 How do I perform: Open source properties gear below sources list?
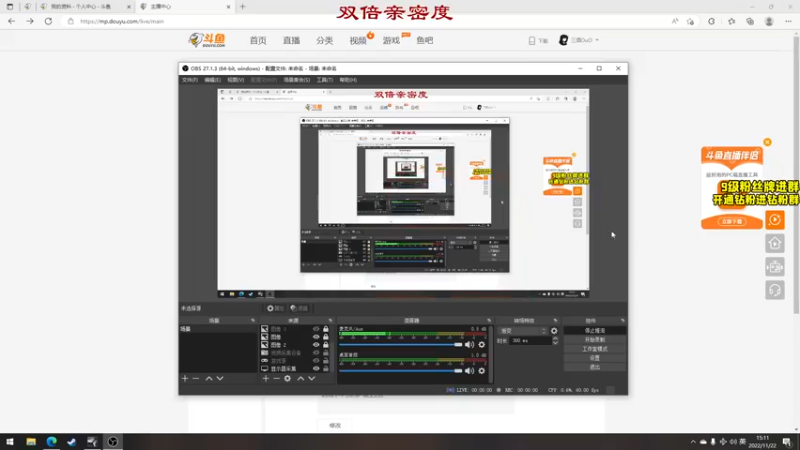click(288, 379)
